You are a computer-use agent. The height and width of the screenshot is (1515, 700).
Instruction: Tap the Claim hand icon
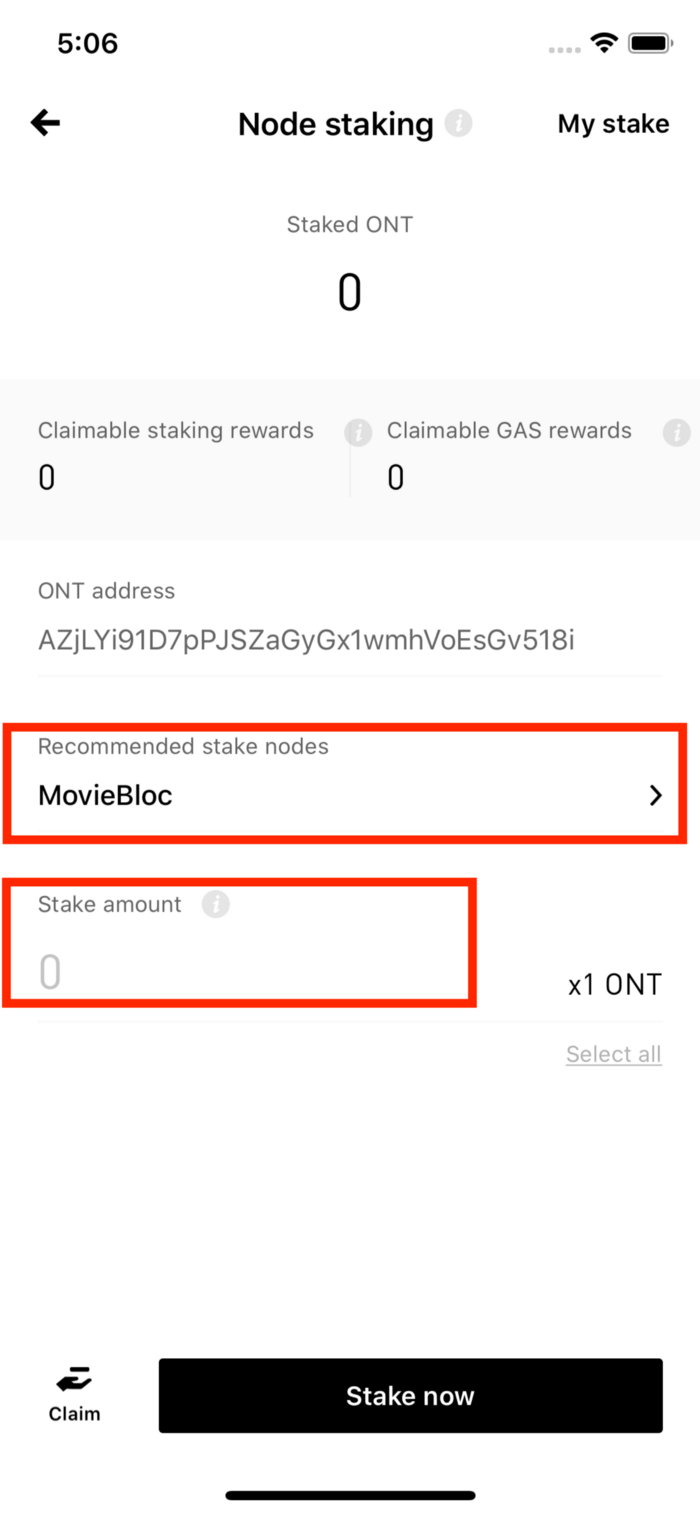(74, 1382)
